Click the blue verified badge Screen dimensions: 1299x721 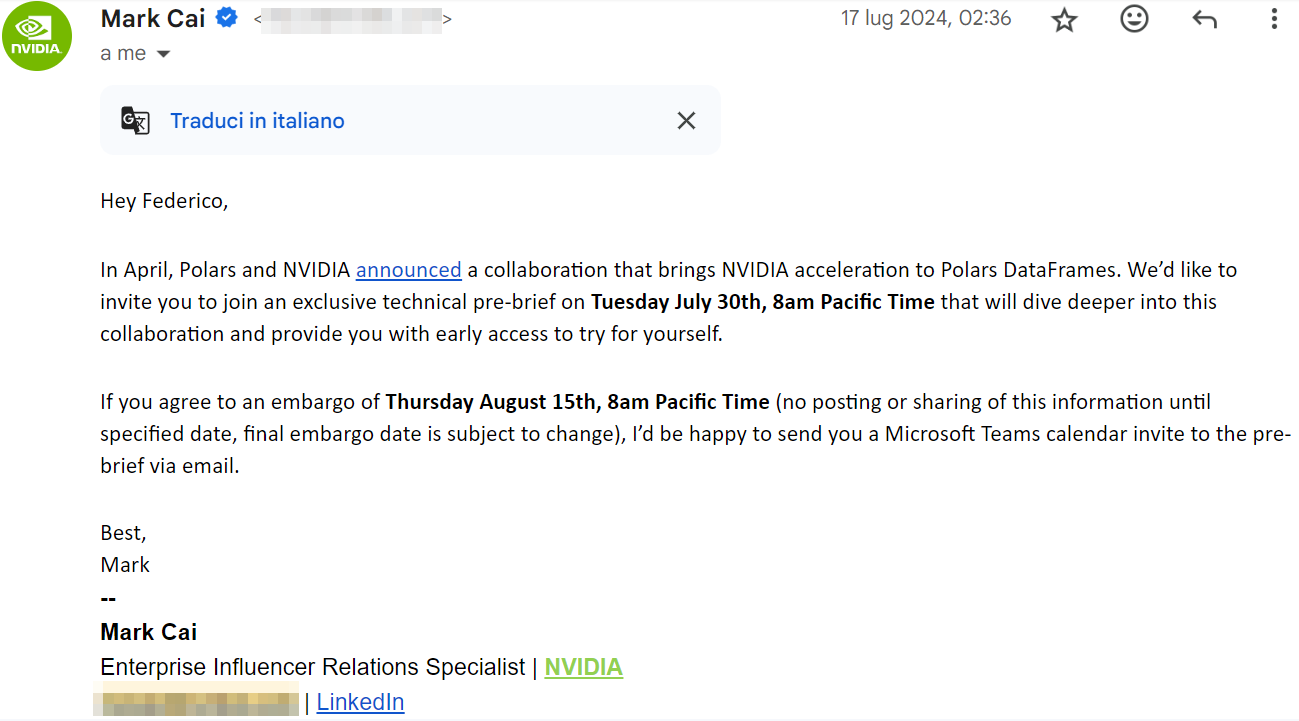pyautogui.click(x=227, y=18)
